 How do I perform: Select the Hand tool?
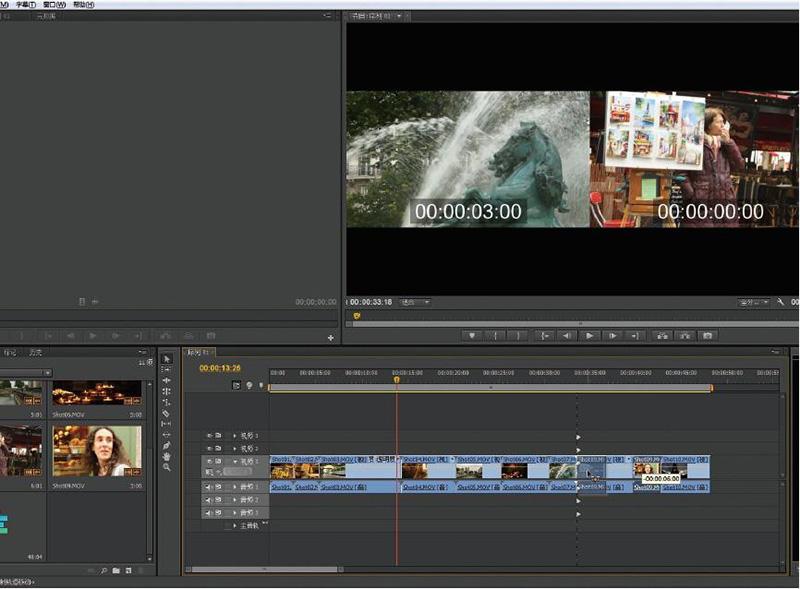point(167,456)
